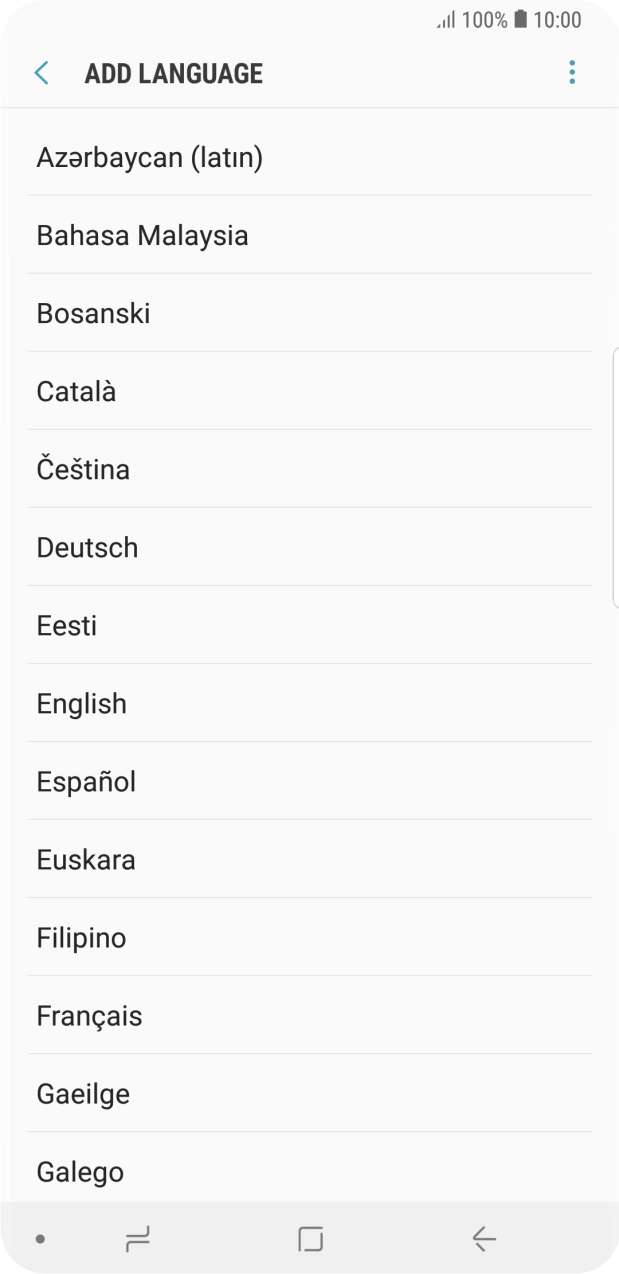This screenshot has height=1274, width=619.
Task: Select Filipino from the language list
Action: pyautogui.click(x=81, y=938)
